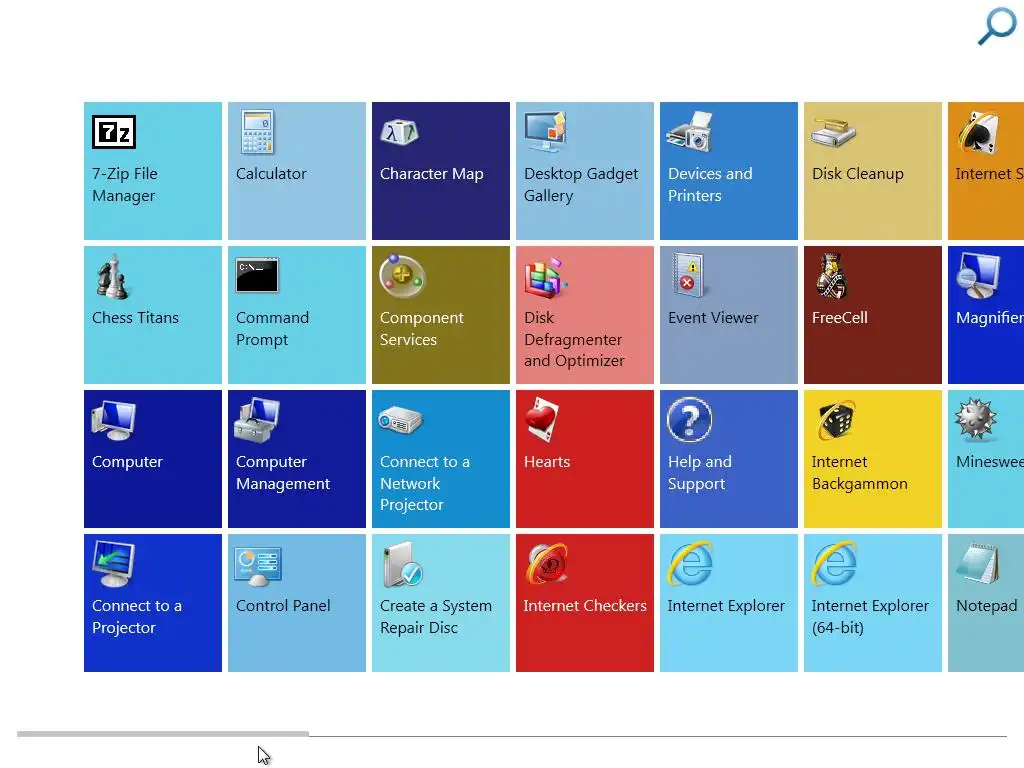The image size is (1024, 768).
Task: Launch FreeCell via its king card icon
Action: pyautogui.click(x=831, y=276)
